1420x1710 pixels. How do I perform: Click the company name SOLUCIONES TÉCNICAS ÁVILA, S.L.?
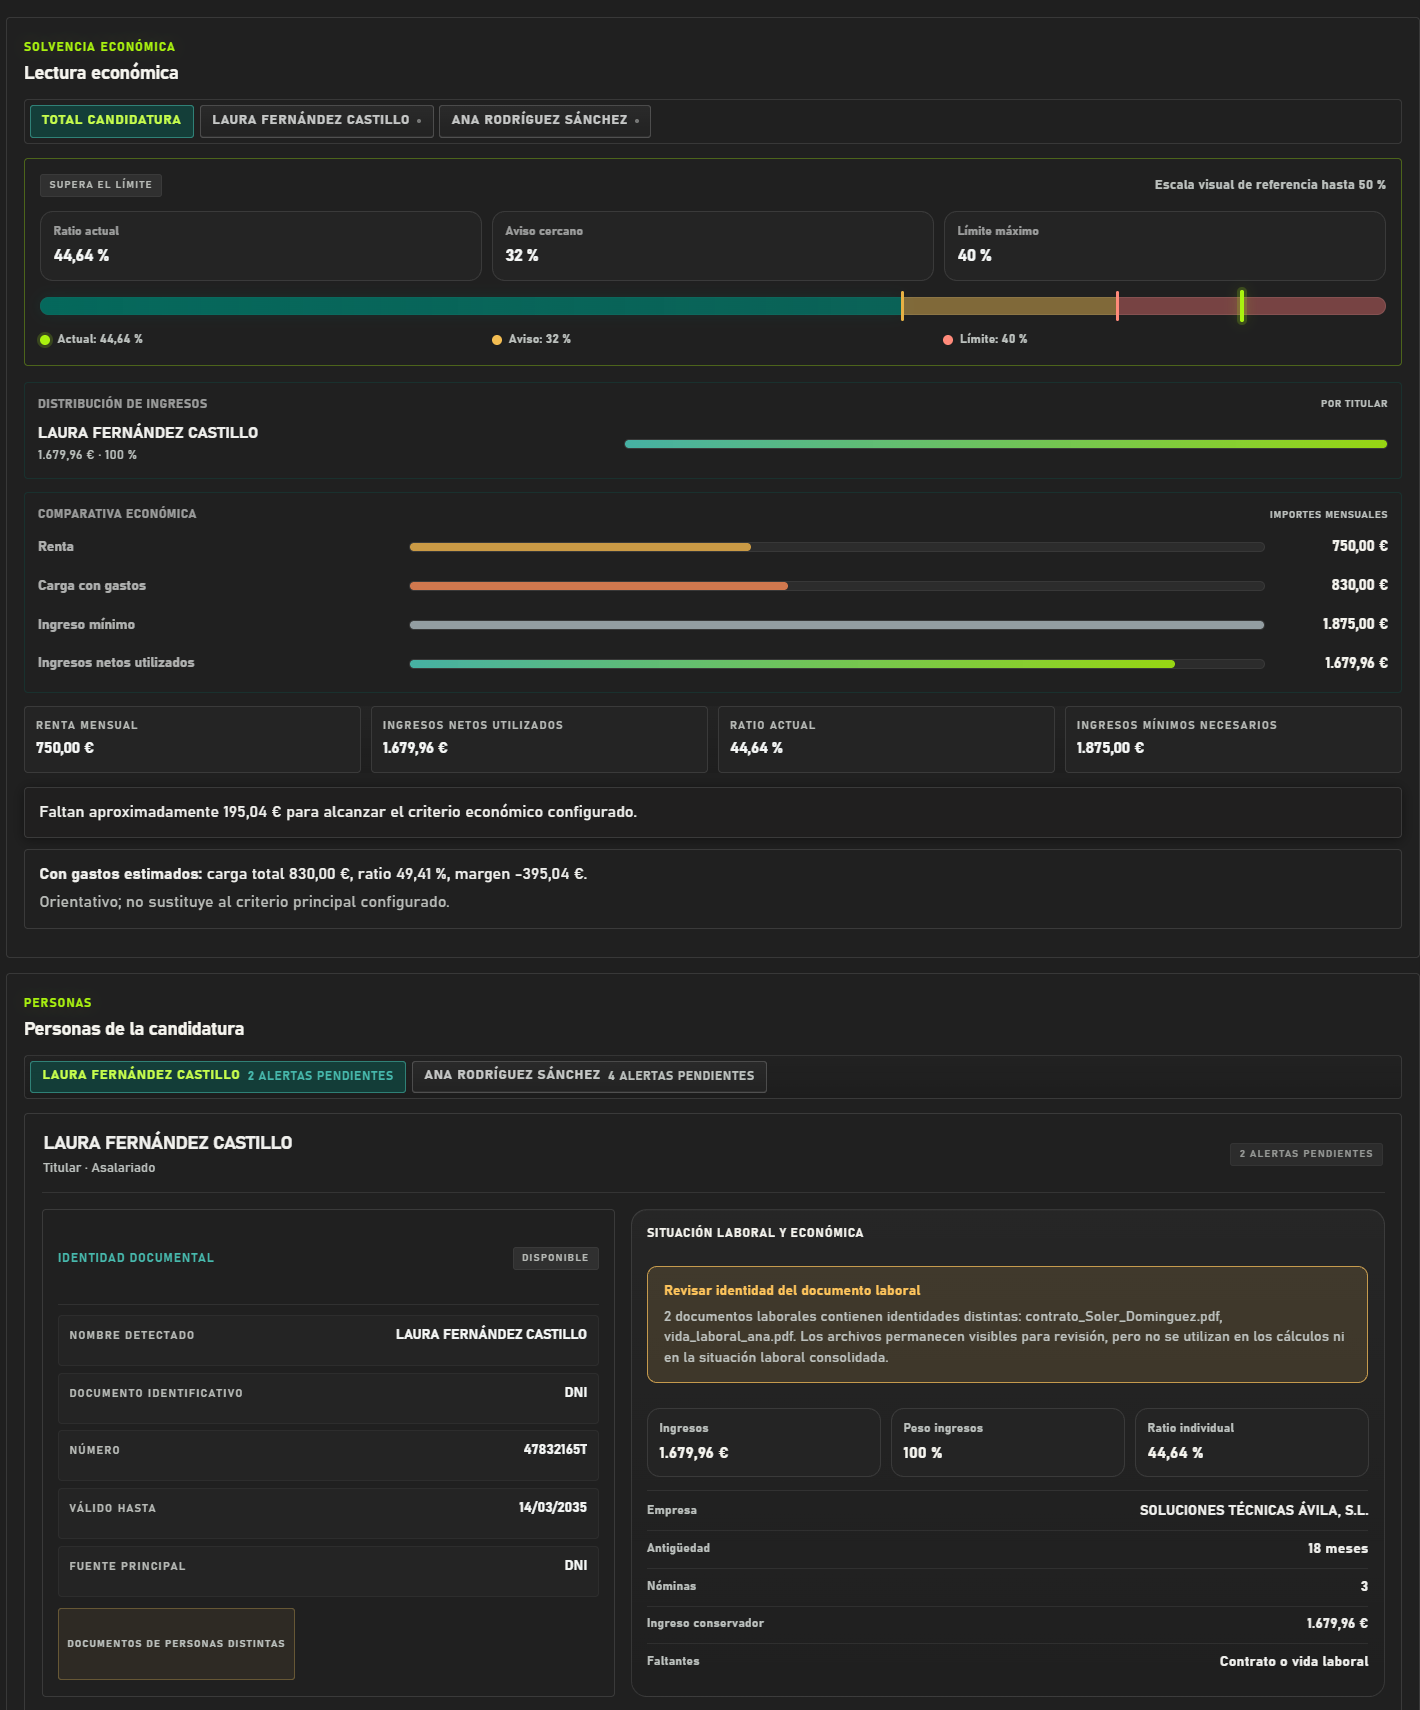pos(1254,1511)
